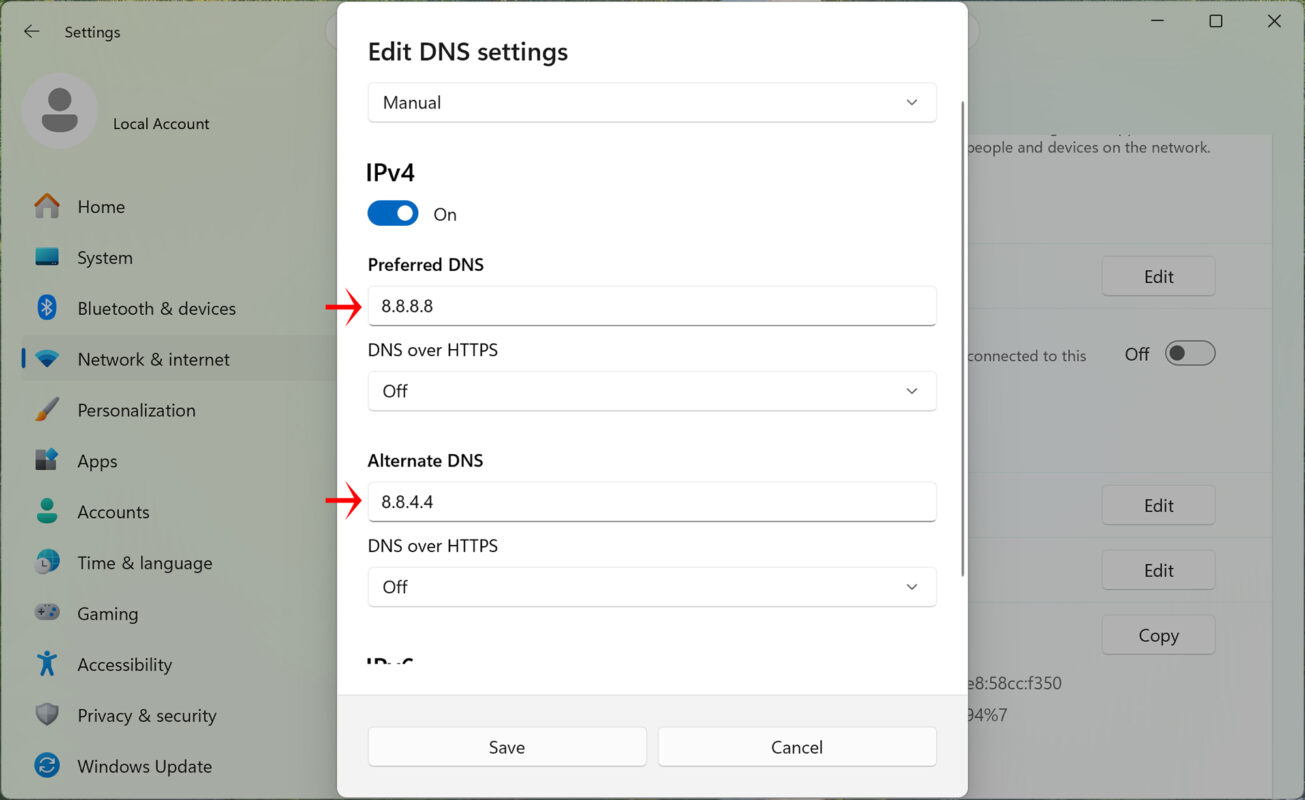Select the Accounts person icon

coord(47,512)
